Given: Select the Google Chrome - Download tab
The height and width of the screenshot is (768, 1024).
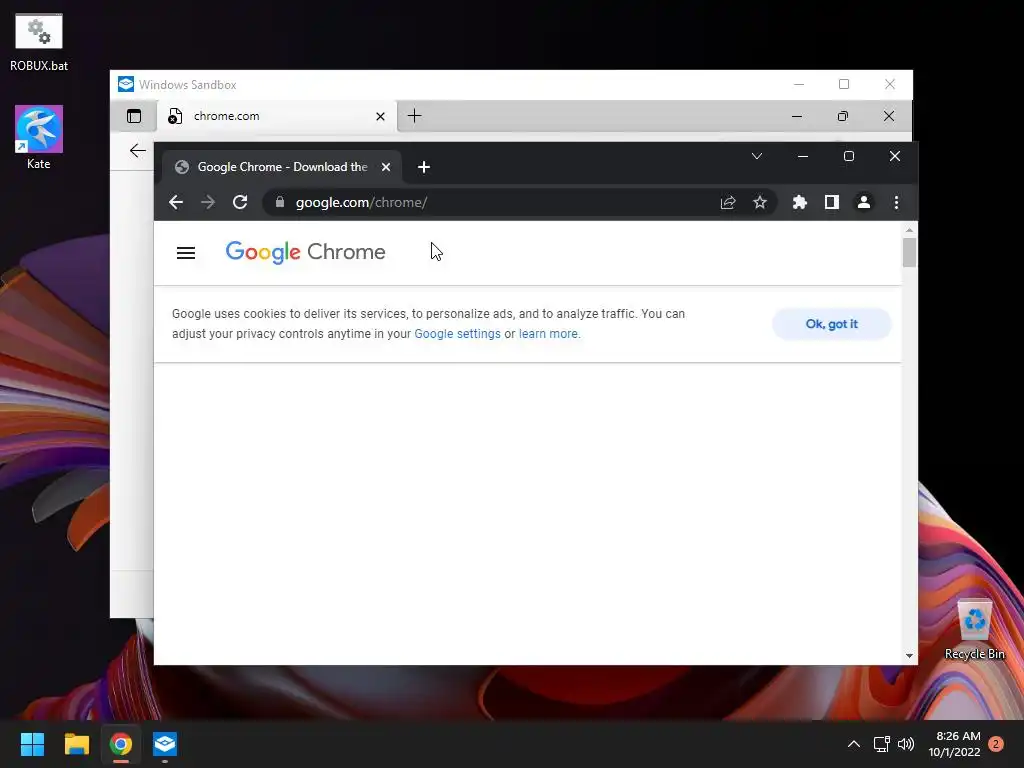Looking at the screenshot, I should [281, 167].
